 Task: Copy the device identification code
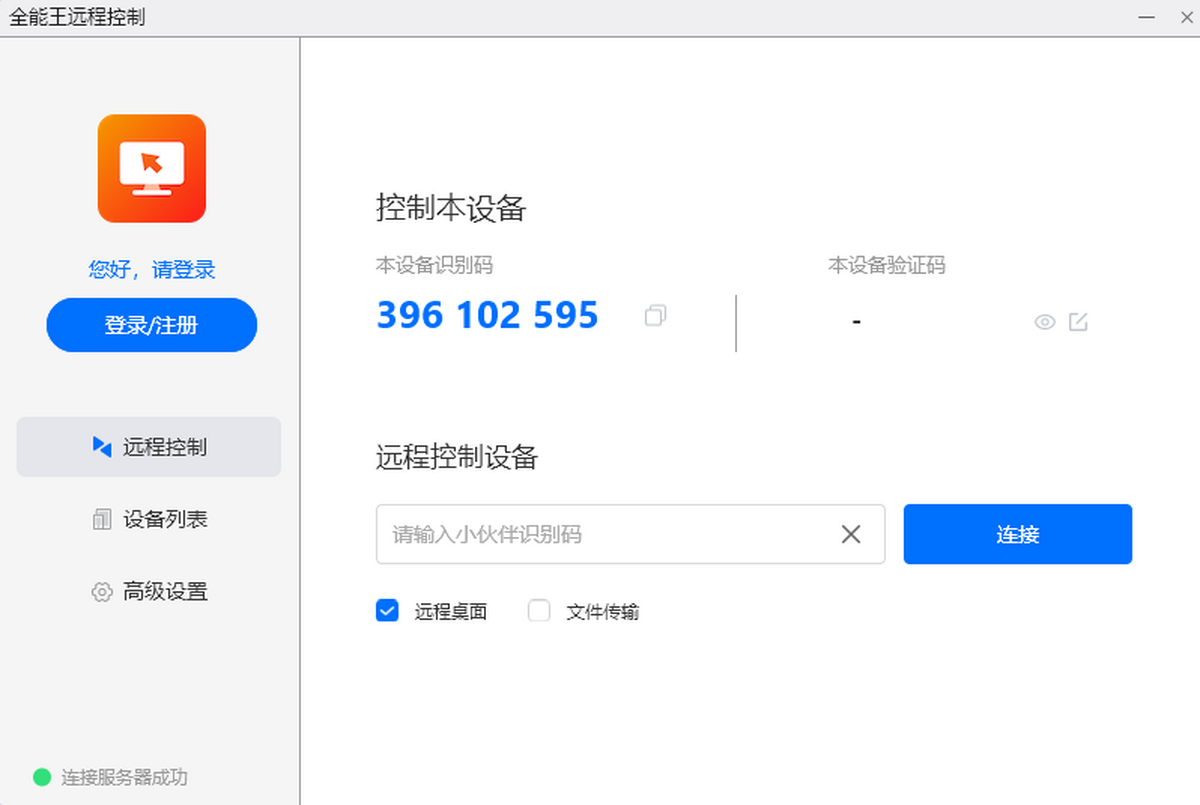656,315
